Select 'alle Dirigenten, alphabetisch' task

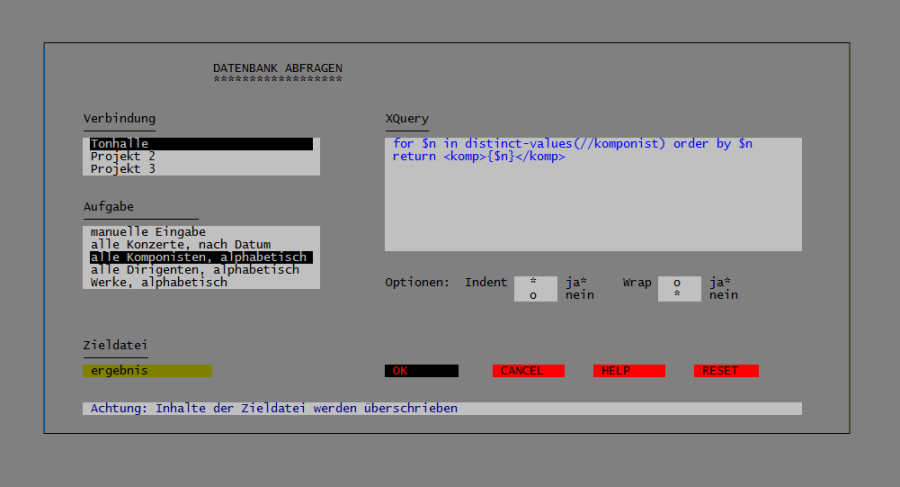pos(200,270)
